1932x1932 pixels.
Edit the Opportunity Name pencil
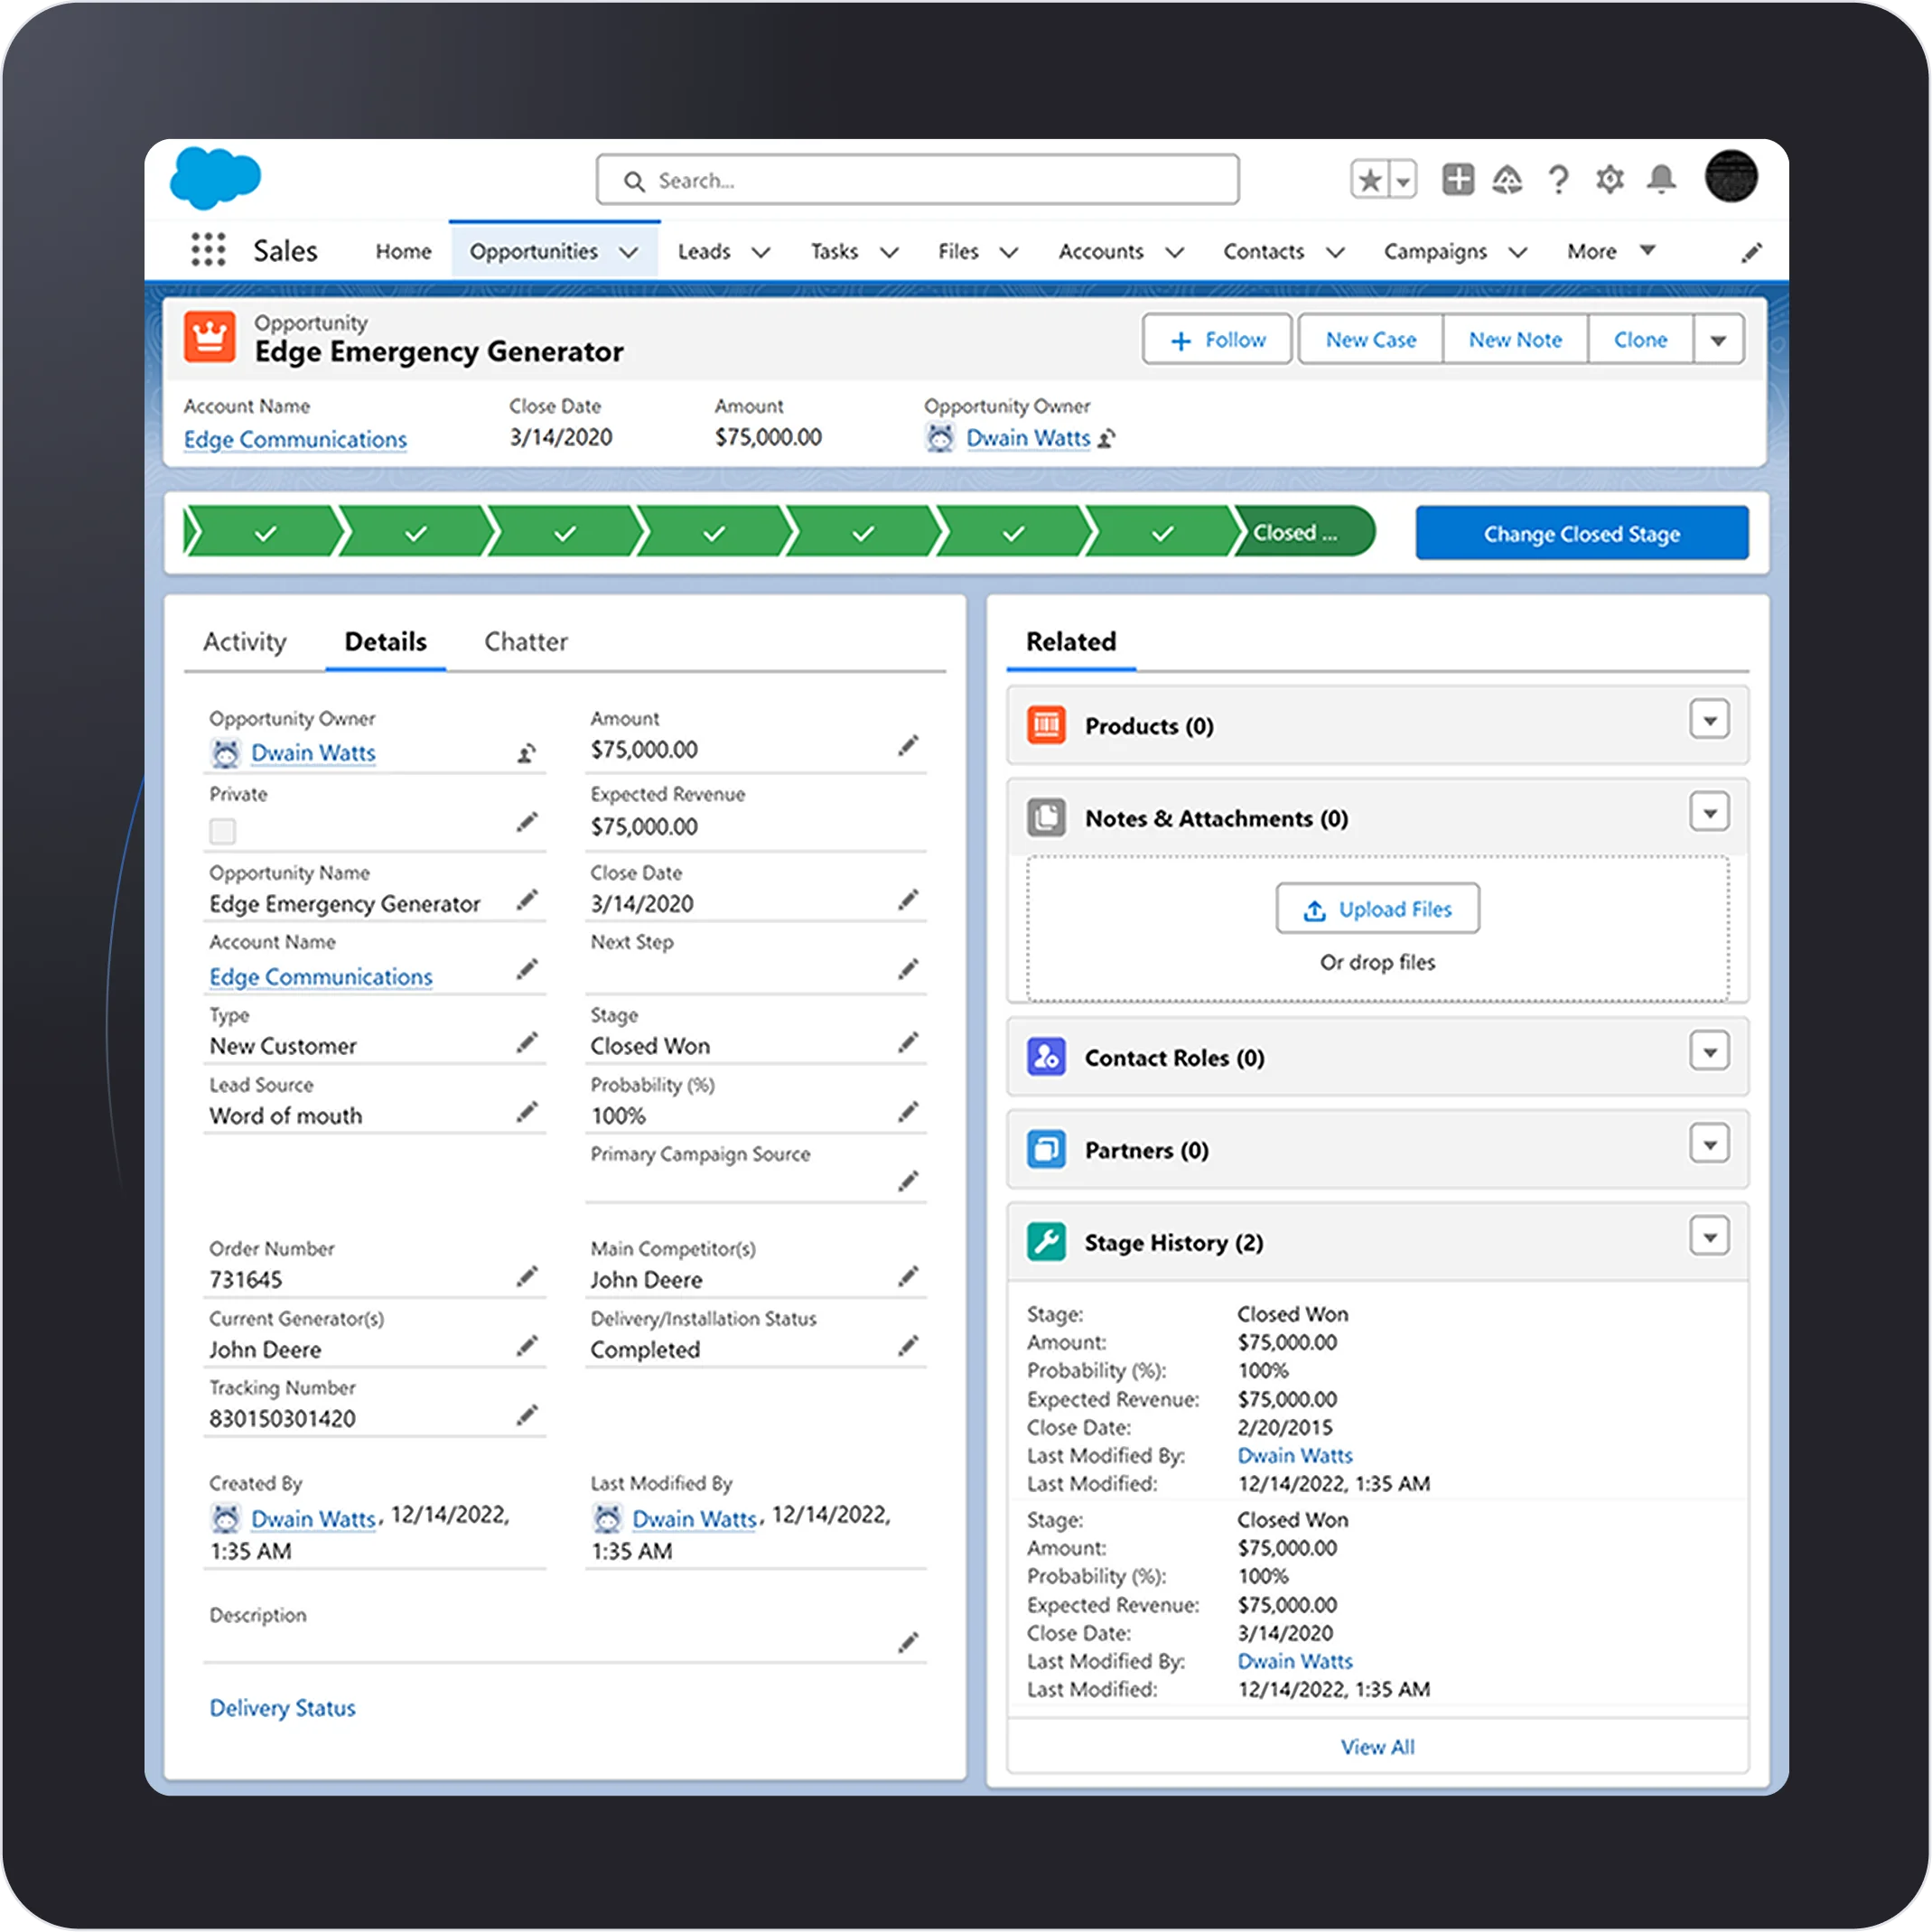527,900
